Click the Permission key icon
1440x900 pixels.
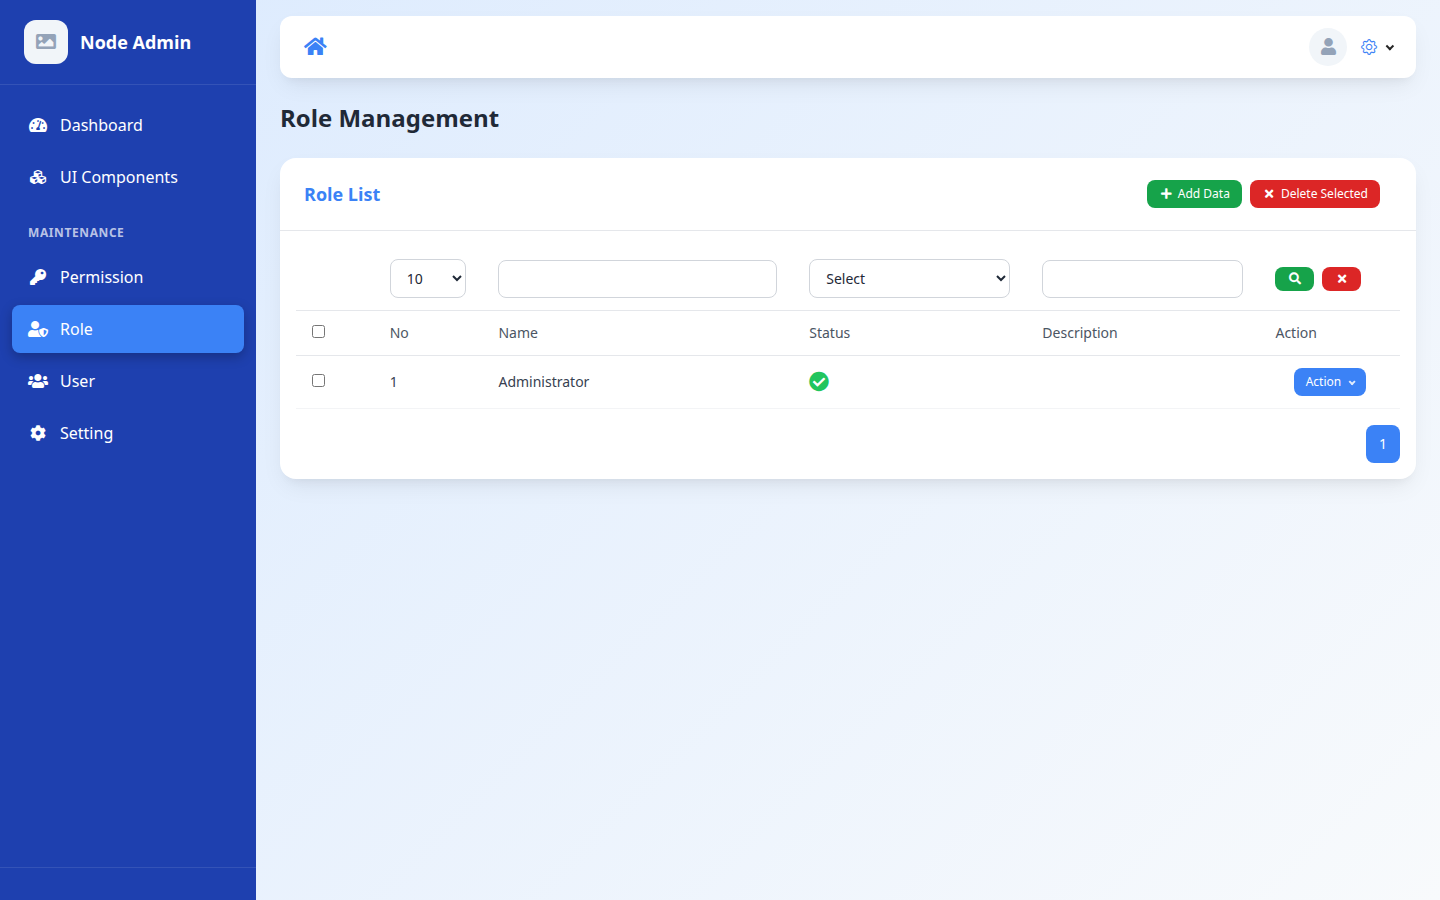(x=38, y=277)
